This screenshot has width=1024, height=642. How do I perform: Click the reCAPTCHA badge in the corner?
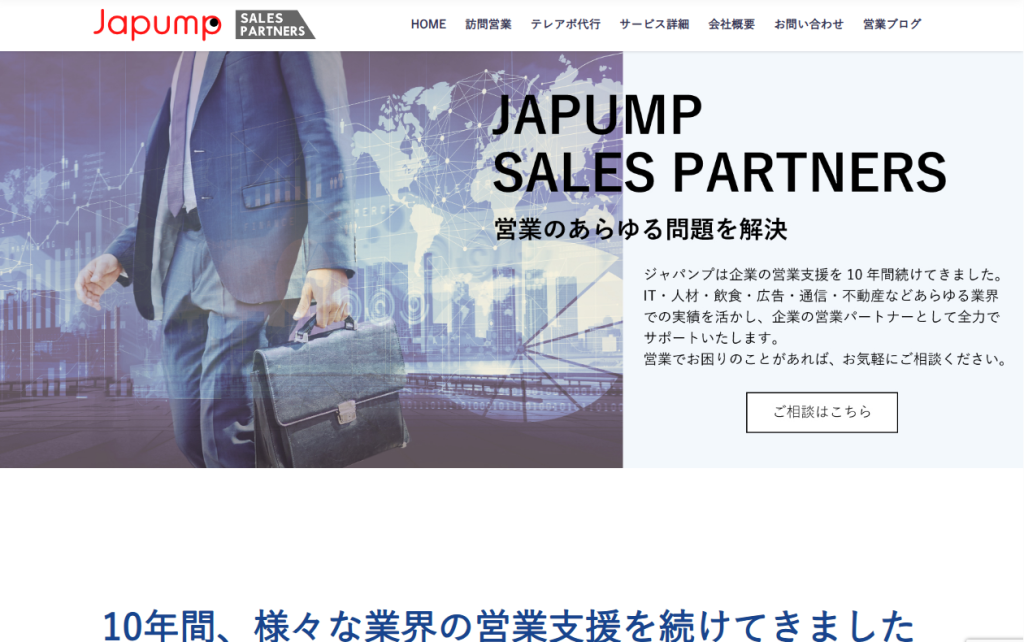click(994, 640)
